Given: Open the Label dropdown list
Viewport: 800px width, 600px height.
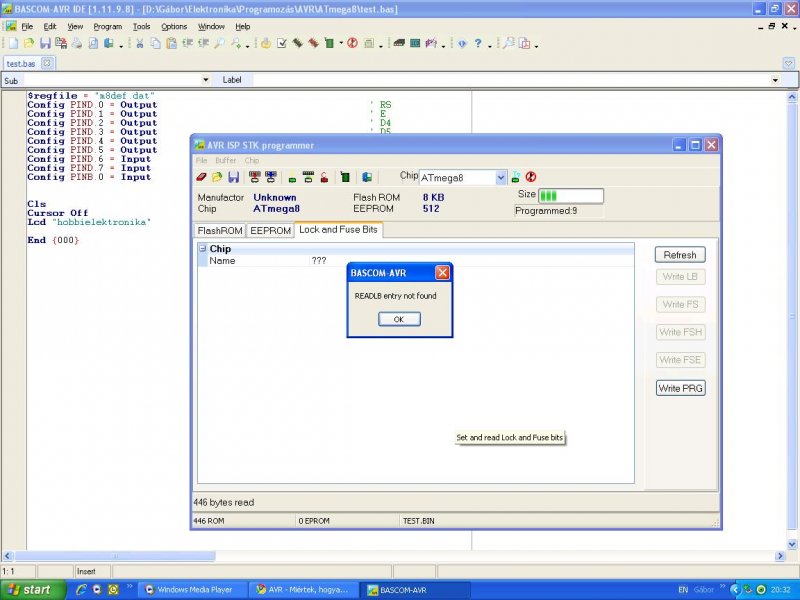Looking at the screenshot, I should click(775, 80).
